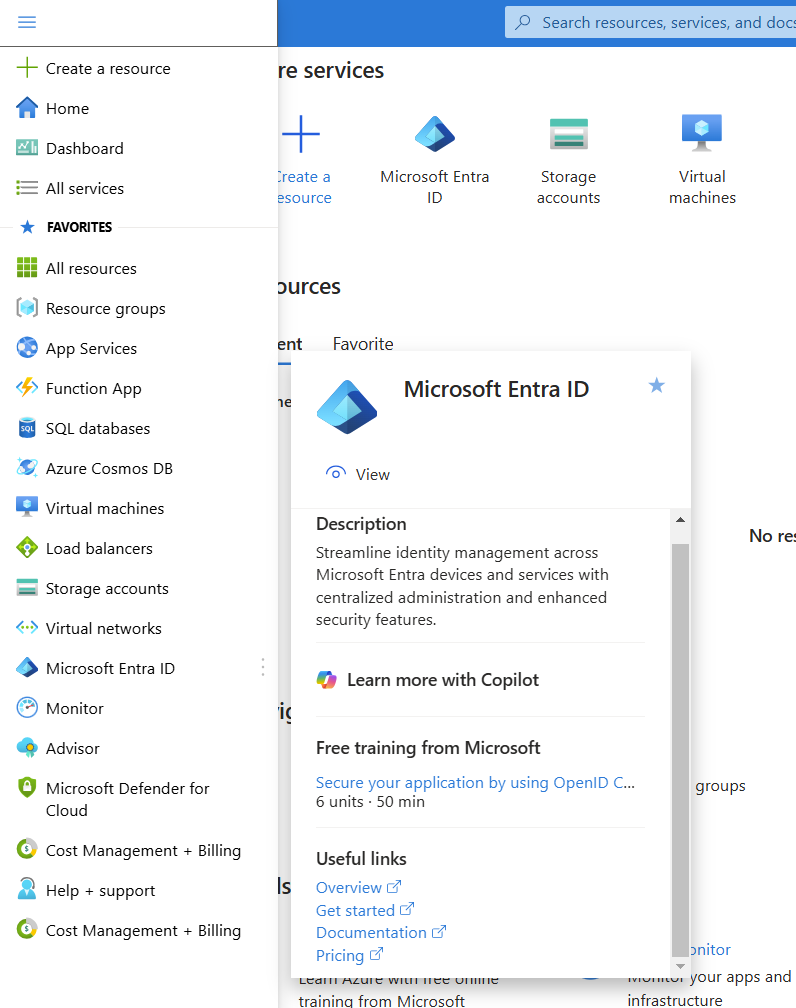Viewport: 796px width, 1008px height.
Task: Go to Home via house icon
Action: [26, 108]
